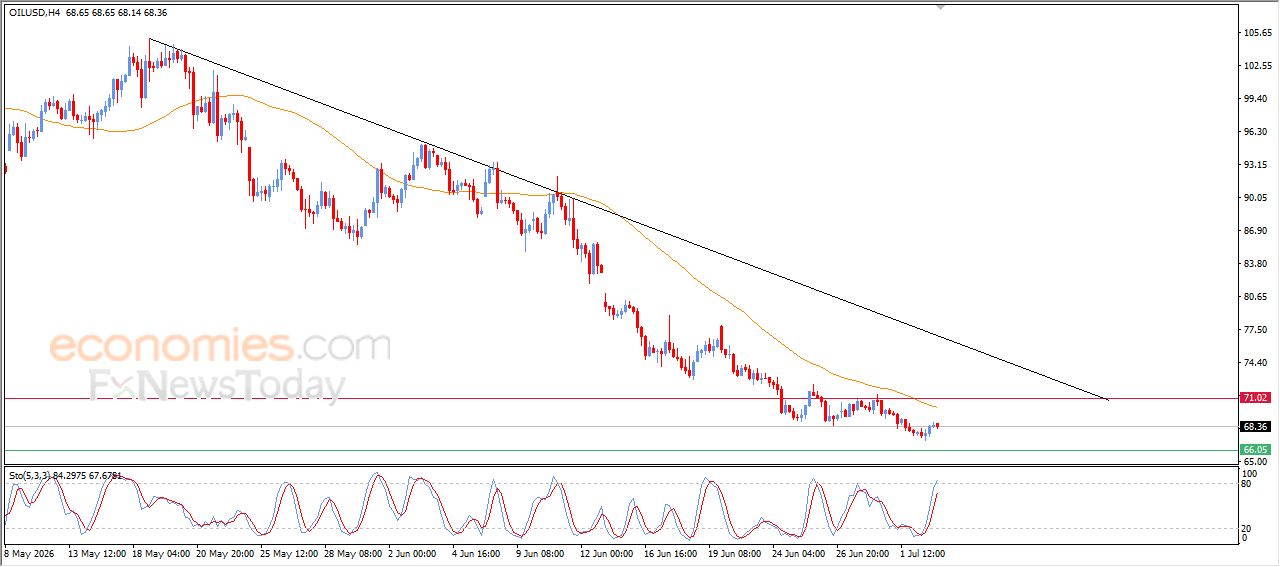Click the chart shift triangle marker at top
This screenshot has width=1280, height=567.
tap(941, 7)
